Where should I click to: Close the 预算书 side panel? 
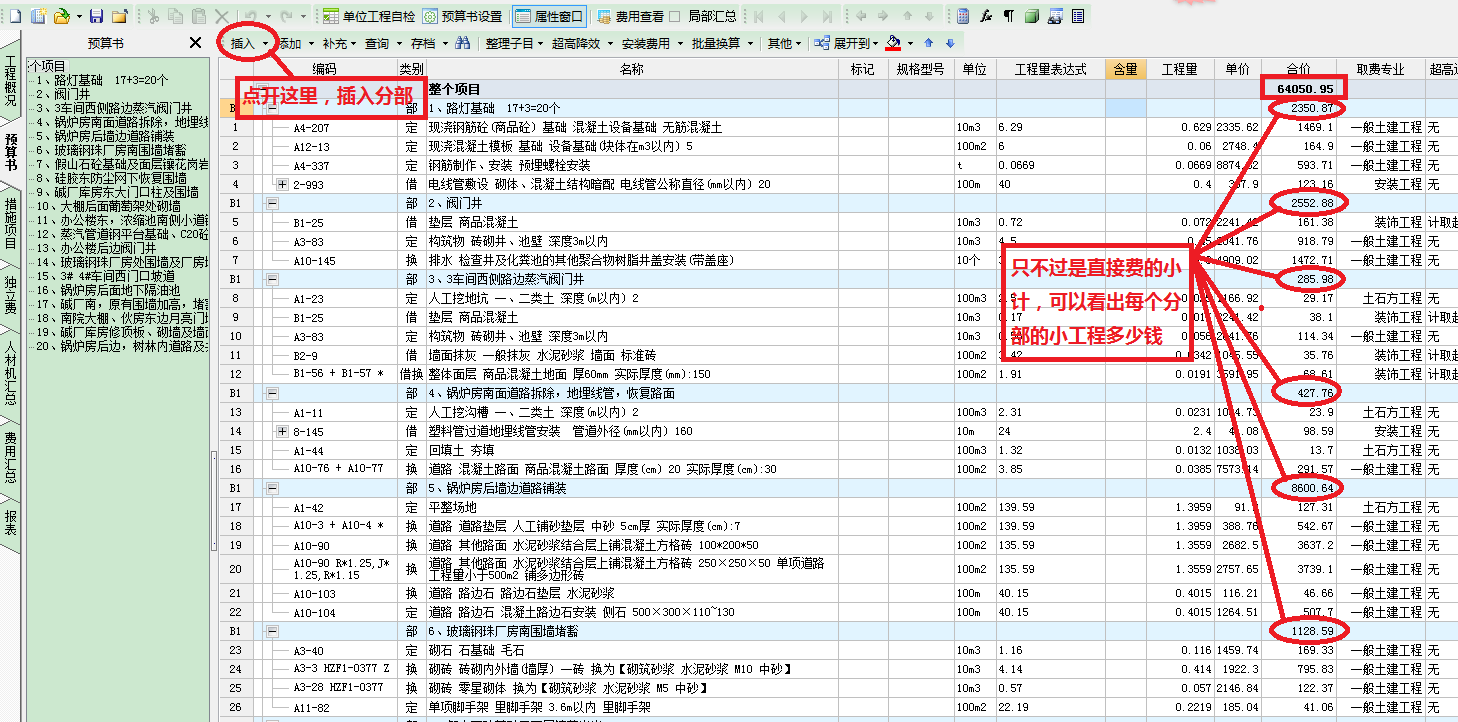click(196, 43)
